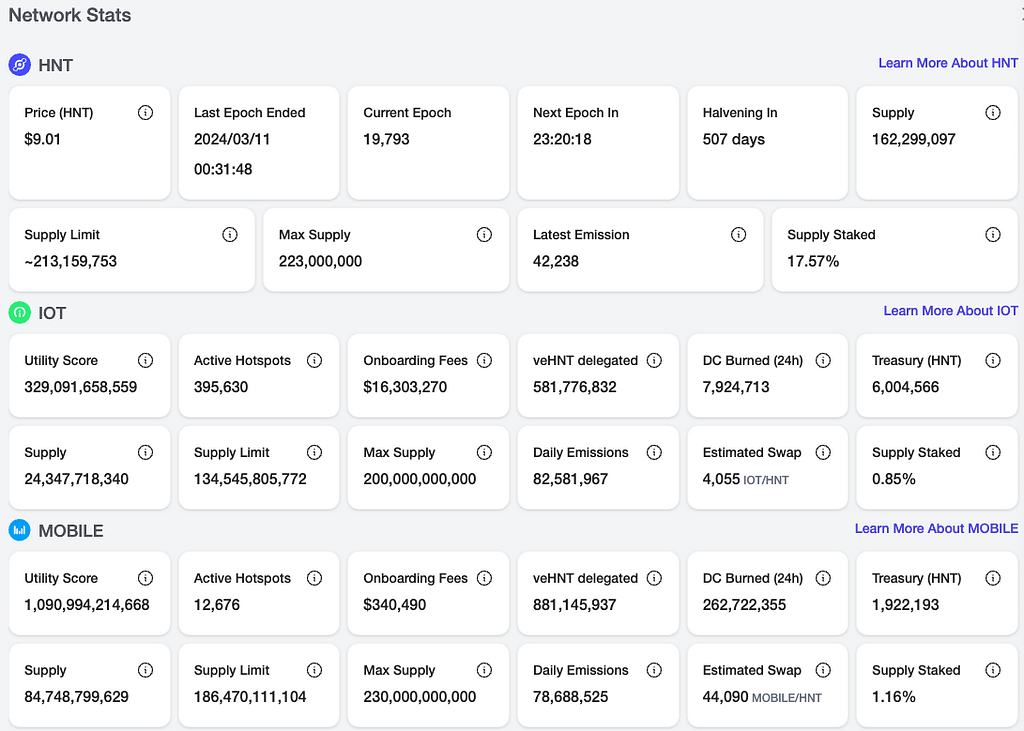
Task: Click IOT daily emissions value 82,581,967
Action: pyautogui.click(x=570, y=479)
